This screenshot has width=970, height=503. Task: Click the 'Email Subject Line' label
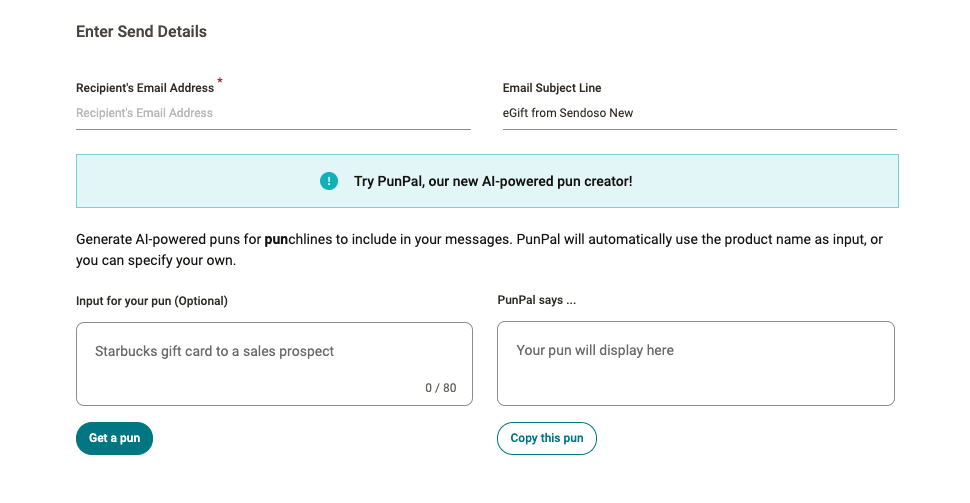pos(552,88)
